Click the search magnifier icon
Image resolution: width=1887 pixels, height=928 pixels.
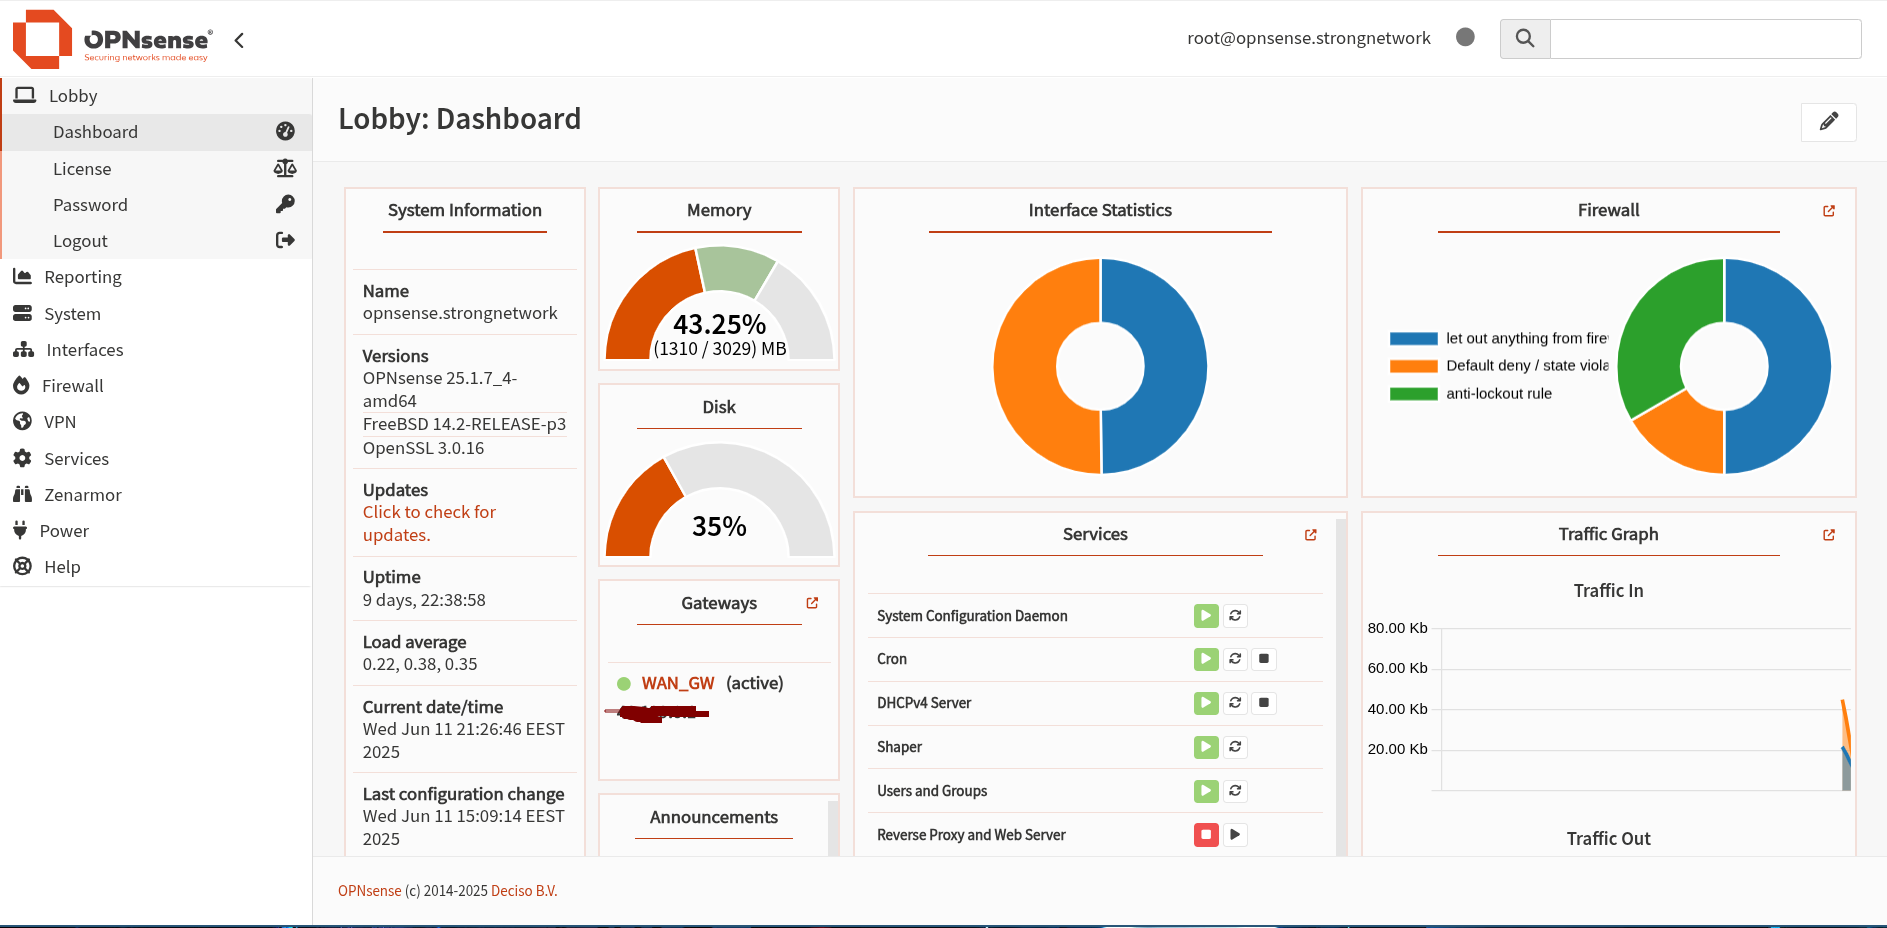1524,39
